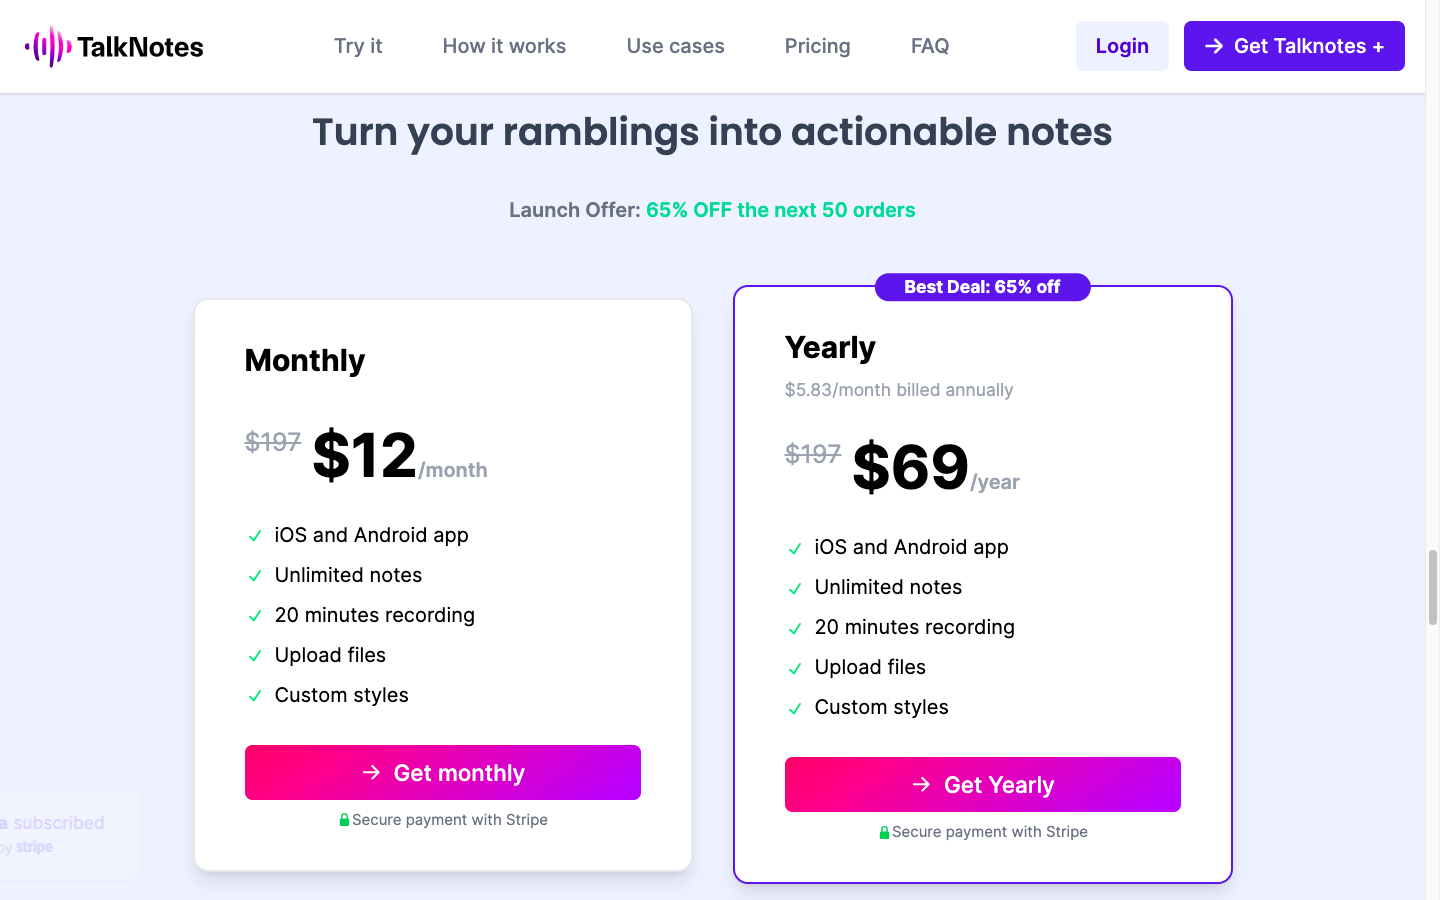Click the checkmark beside 20 minutes recording in Yearly
This screenshot has height=900, width=1440.
[795, 627]
